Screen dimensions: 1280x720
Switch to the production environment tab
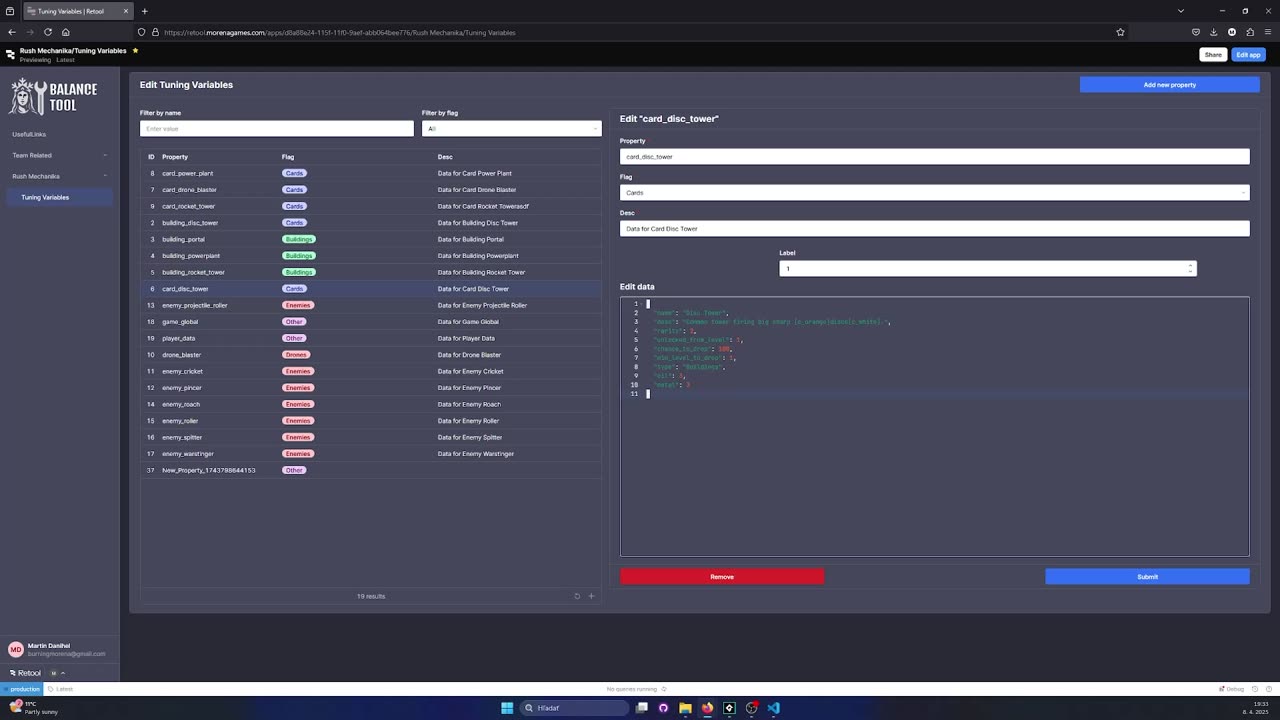[21, 689]
